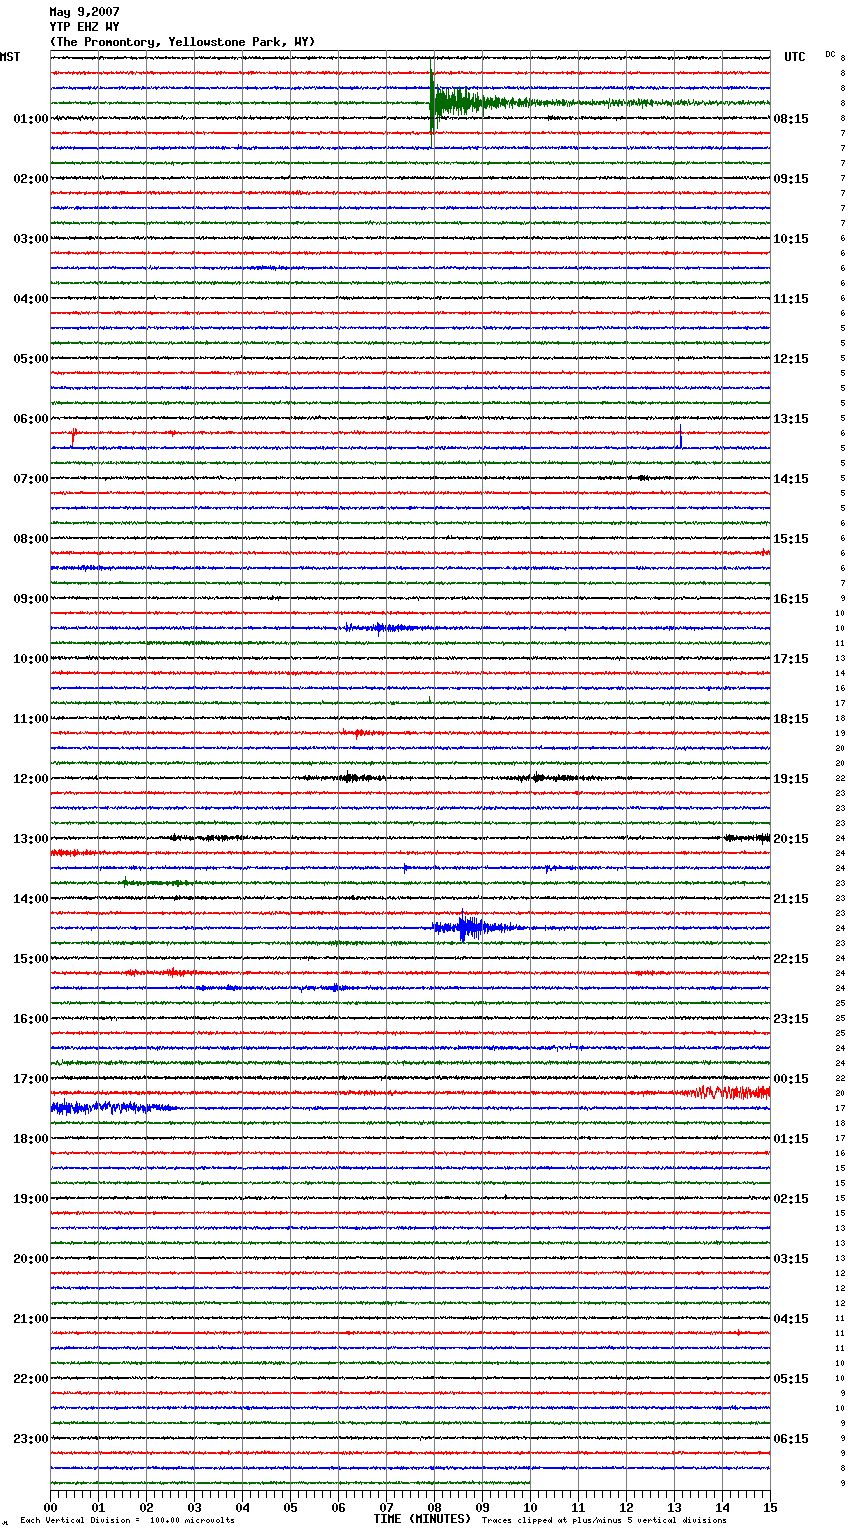
Task: Click the "10" minute tick label
Action: (x=531, y=1507)
